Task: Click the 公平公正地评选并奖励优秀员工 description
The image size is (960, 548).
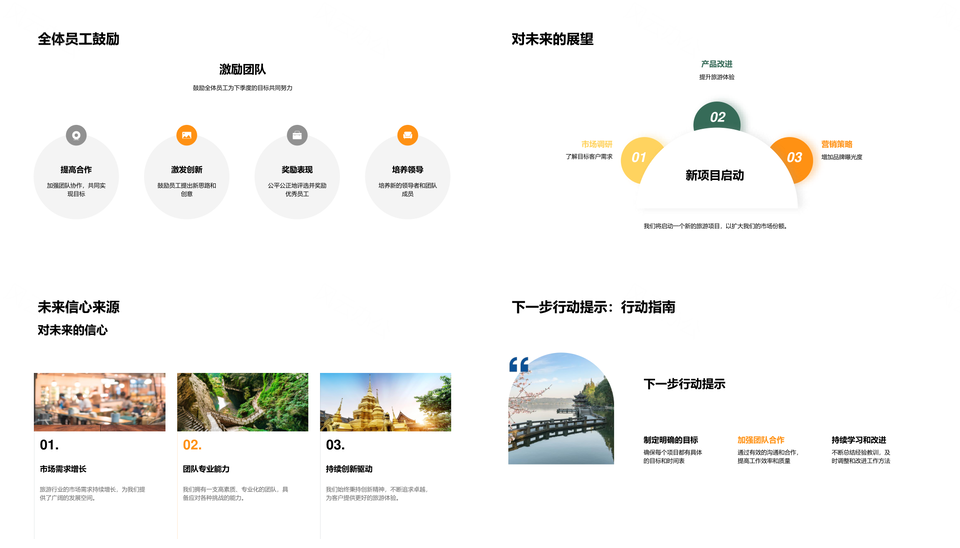Action: (297, 190)
